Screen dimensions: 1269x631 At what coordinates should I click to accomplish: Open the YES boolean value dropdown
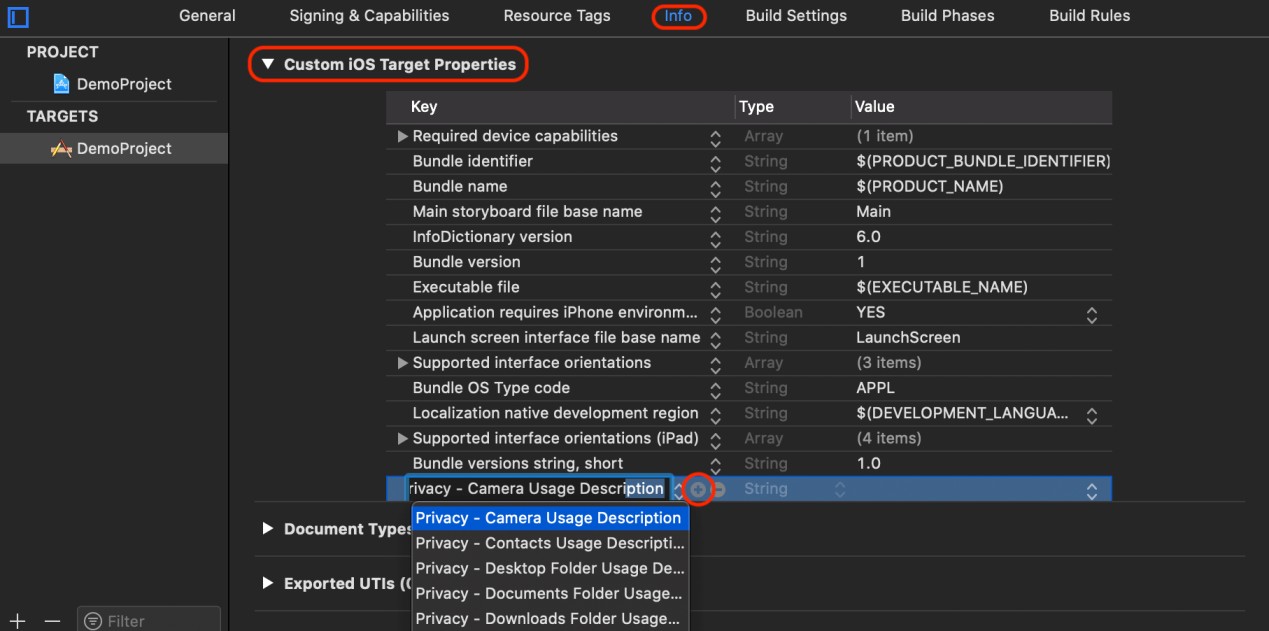click(1091, 313)
